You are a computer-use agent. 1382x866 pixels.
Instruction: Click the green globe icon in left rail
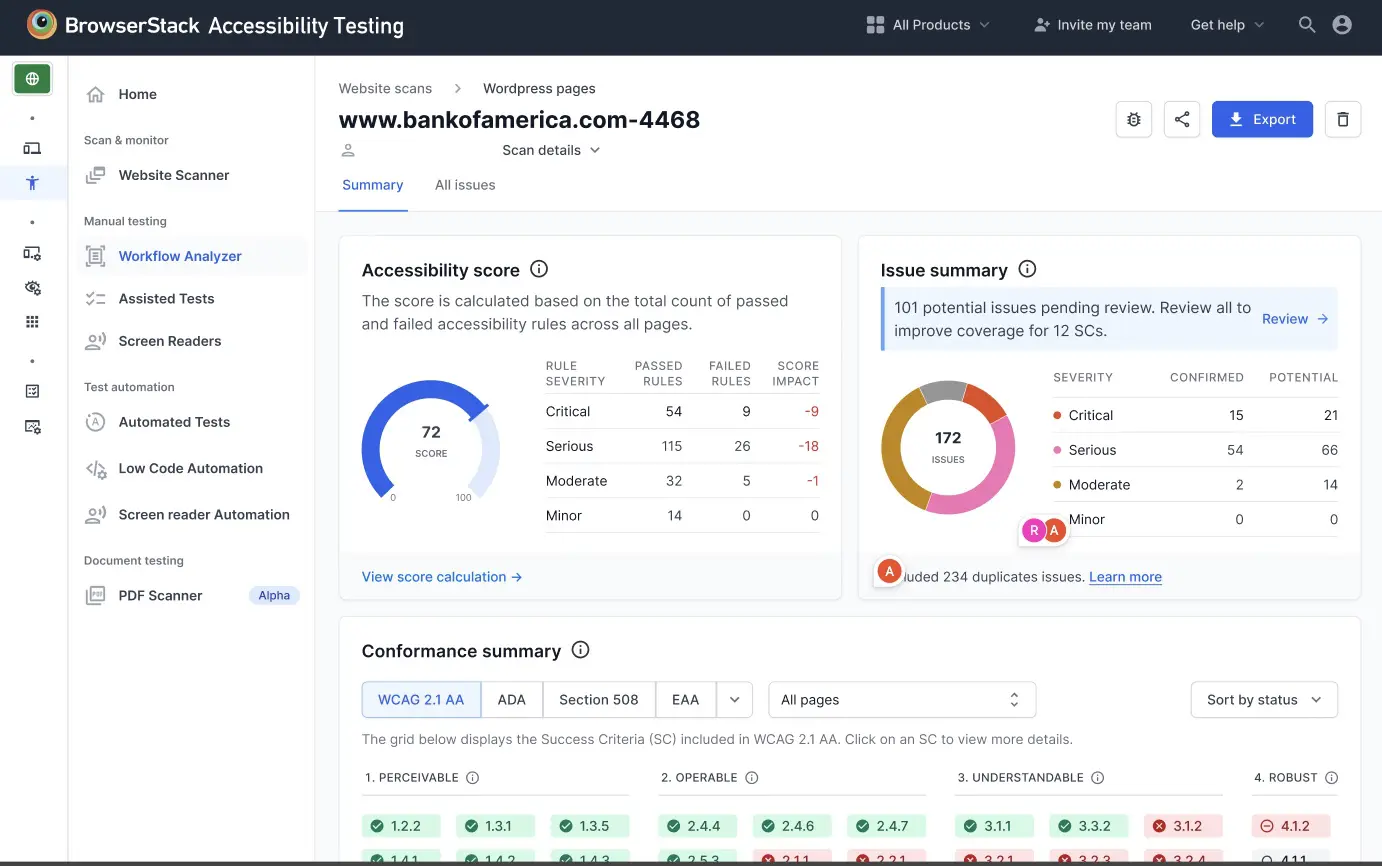tap(32, 78)
